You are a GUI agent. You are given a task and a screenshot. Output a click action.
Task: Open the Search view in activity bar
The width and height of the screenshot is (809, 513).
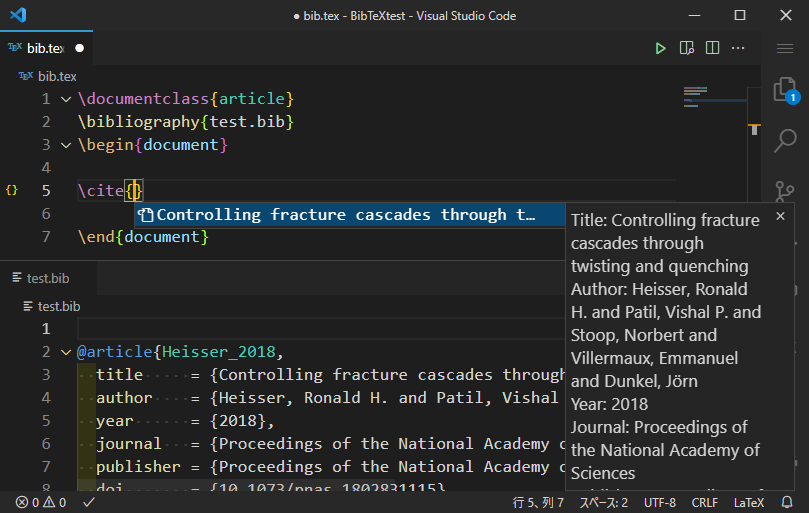[x=785, y=141]
